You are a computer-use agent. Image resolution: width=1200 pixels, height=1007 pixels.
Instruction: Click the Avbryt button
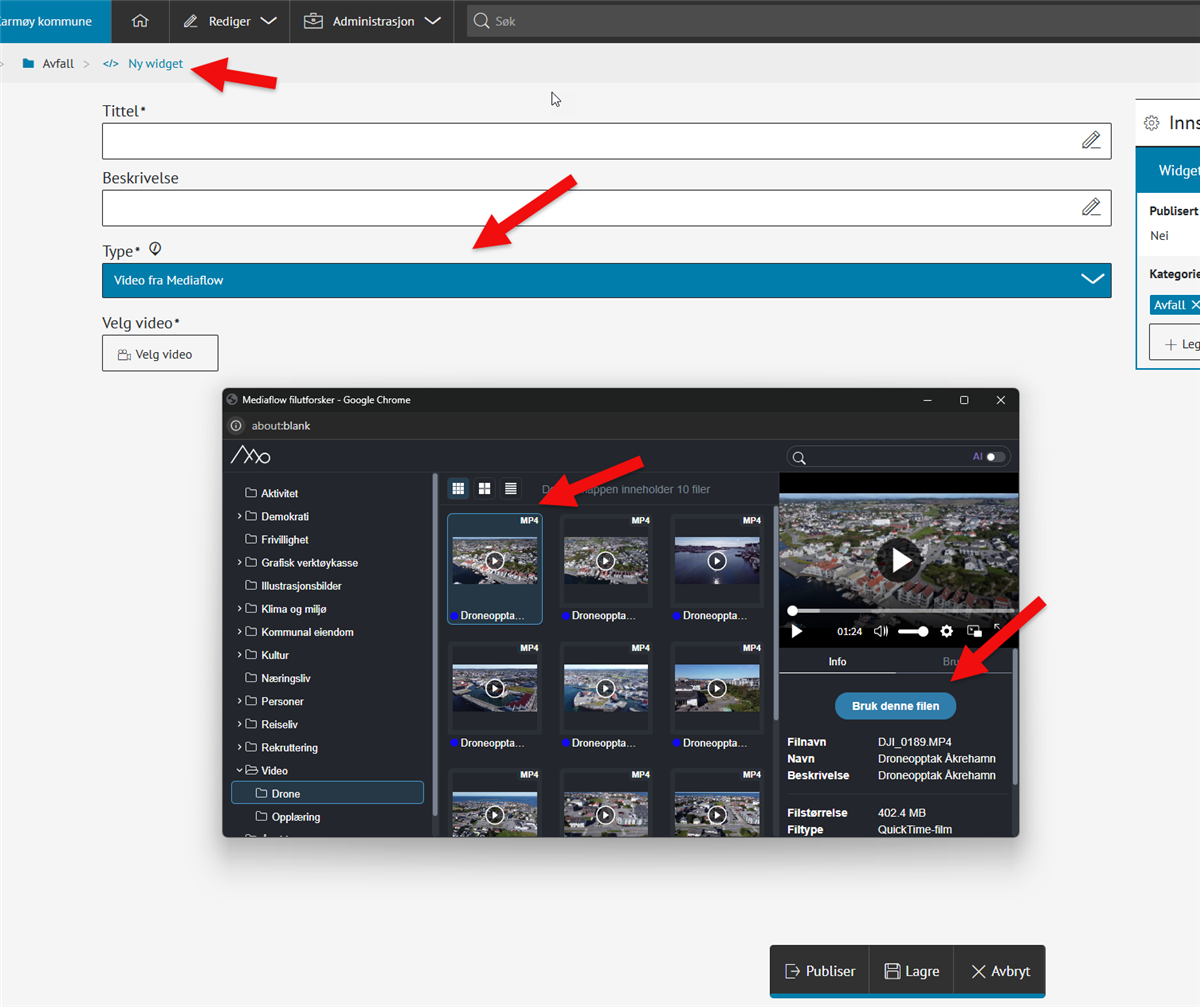click(x=1000, y=971)
